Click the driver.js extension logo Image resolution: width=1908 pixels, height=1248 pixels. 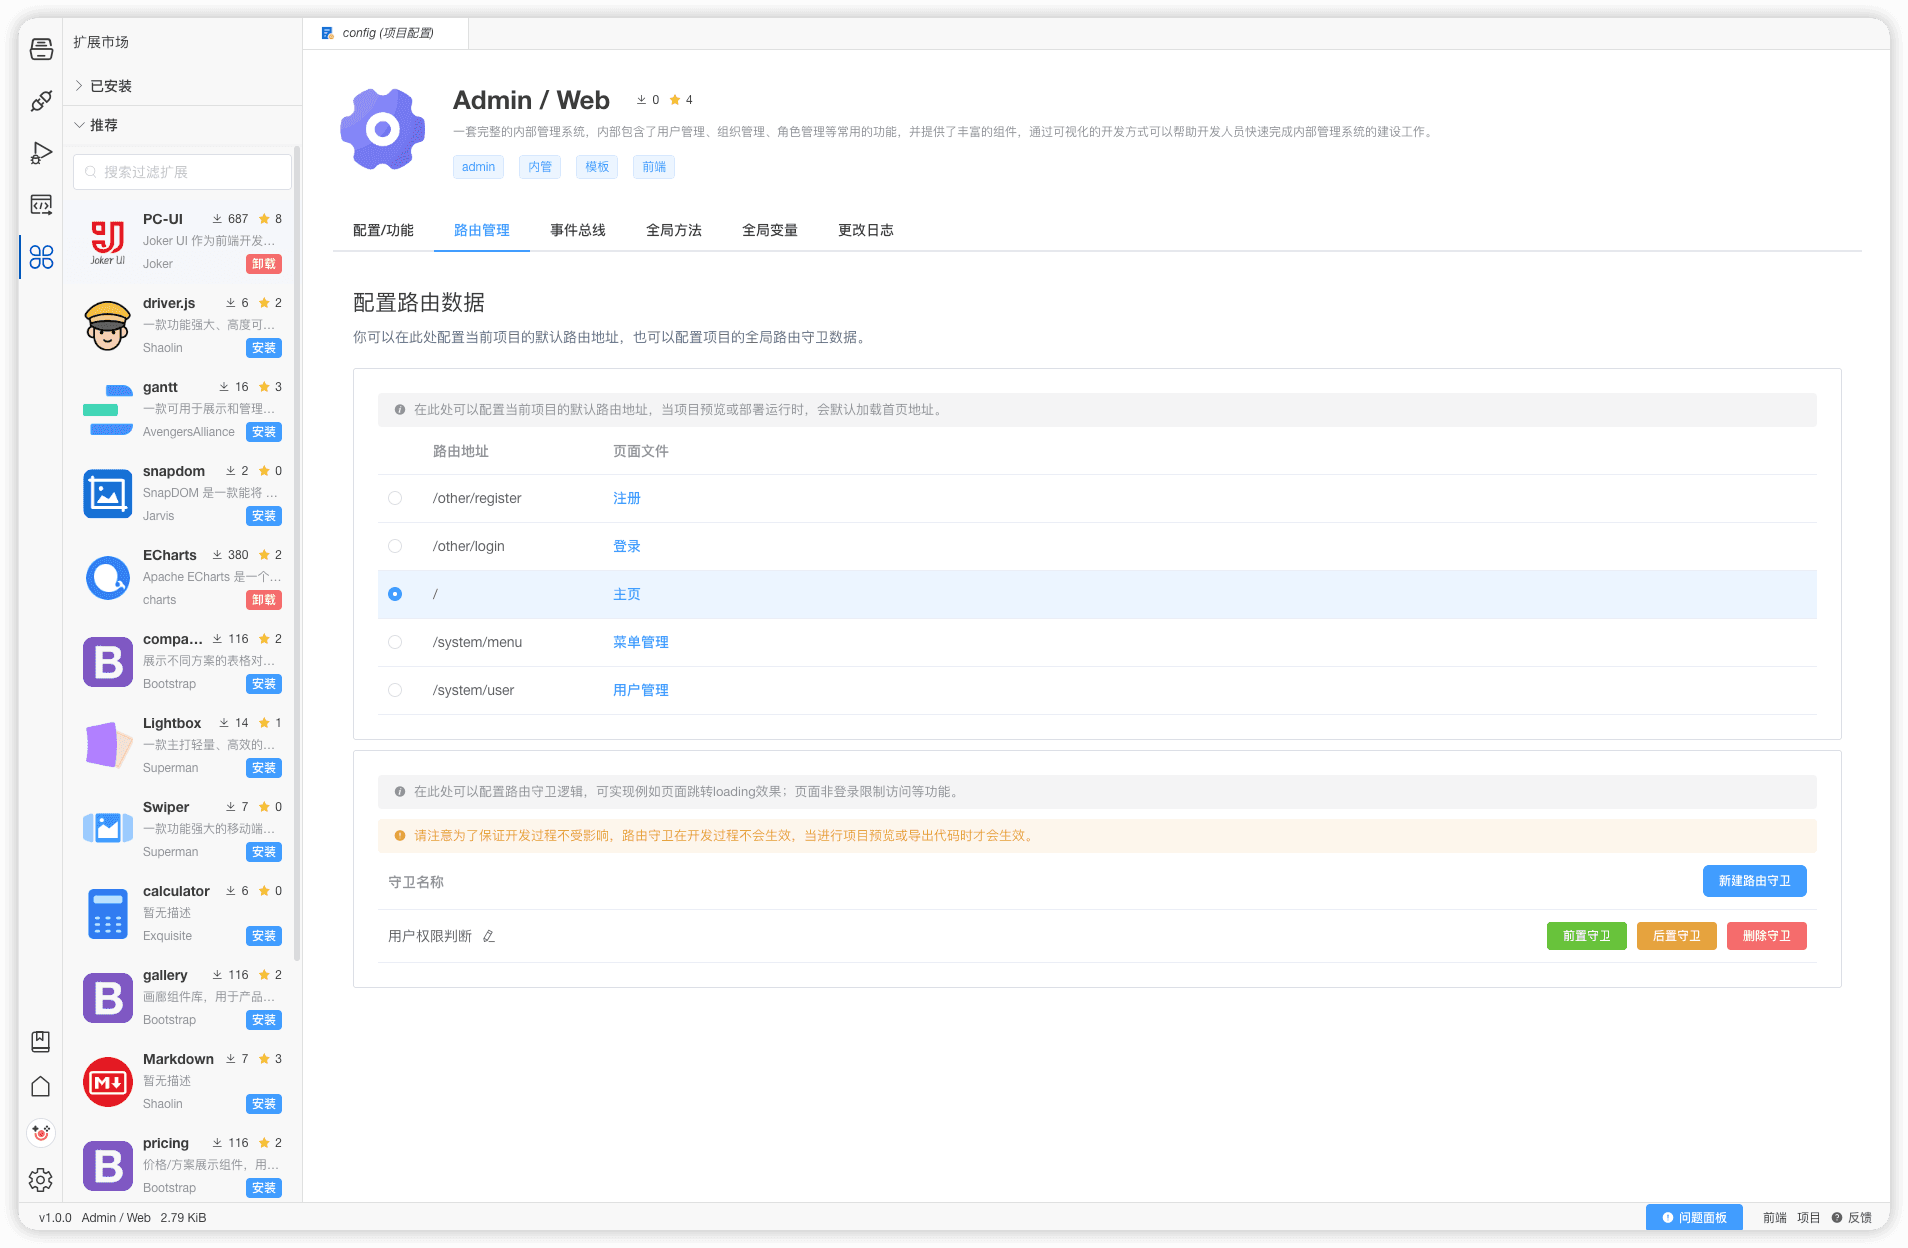[108, 325]
